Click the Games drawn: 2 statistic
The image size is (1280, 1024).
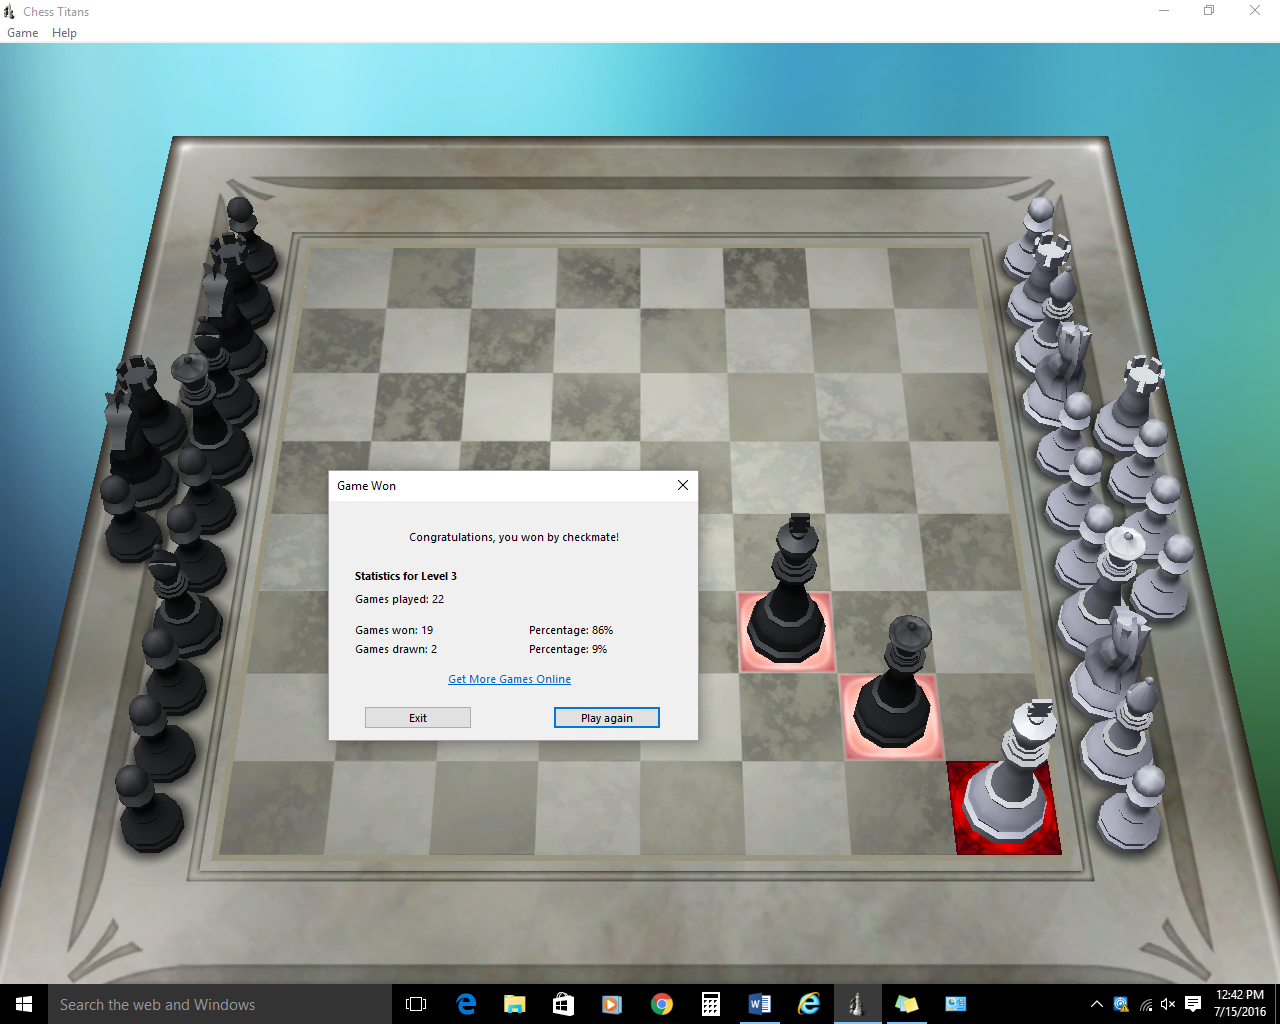[396, 649]
